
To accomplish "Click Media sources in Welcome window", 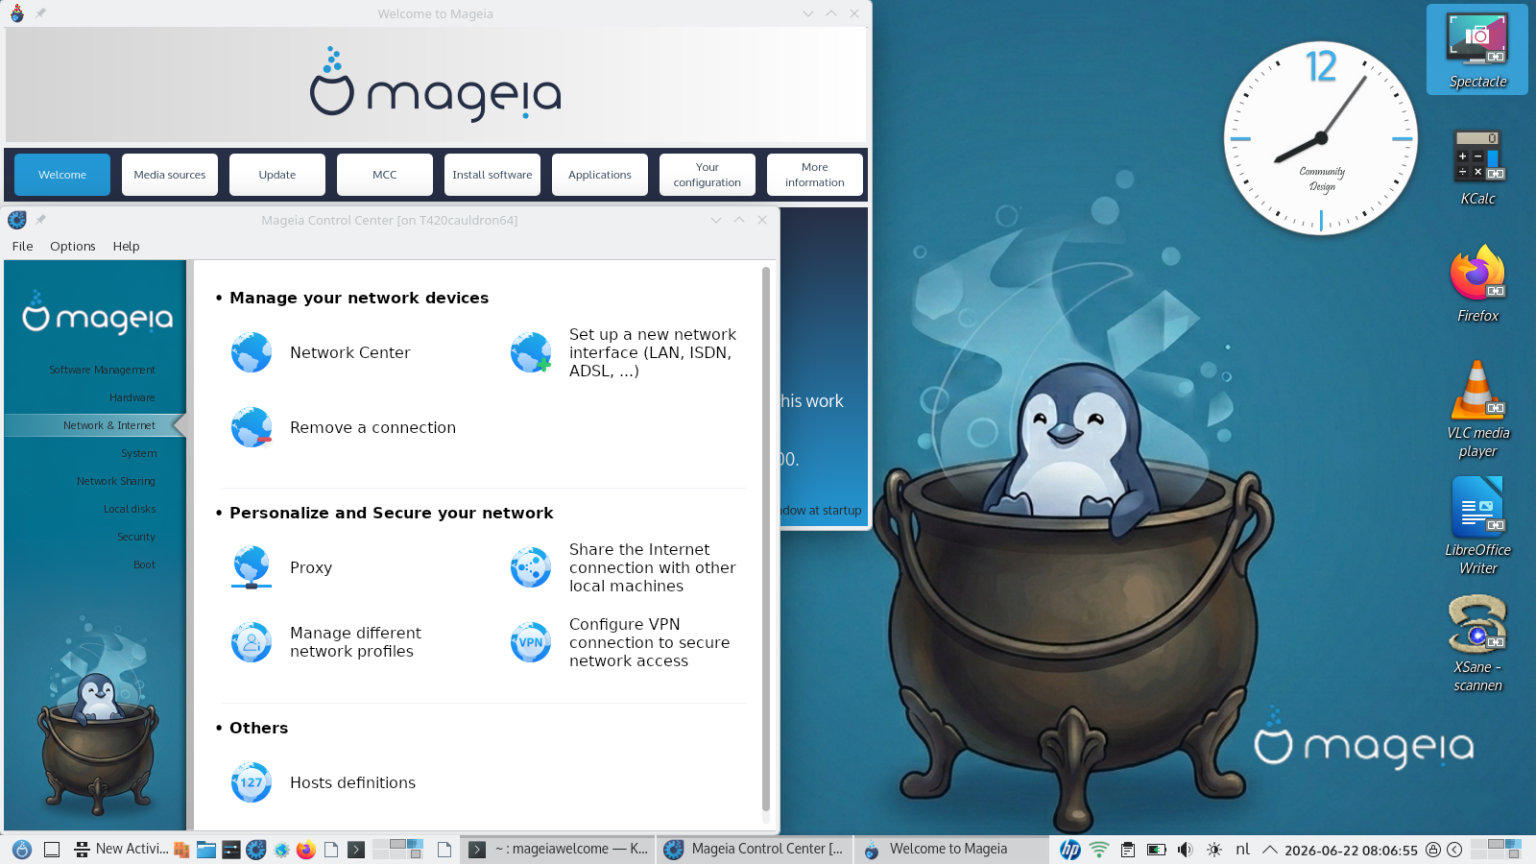I will coord(170,175).
